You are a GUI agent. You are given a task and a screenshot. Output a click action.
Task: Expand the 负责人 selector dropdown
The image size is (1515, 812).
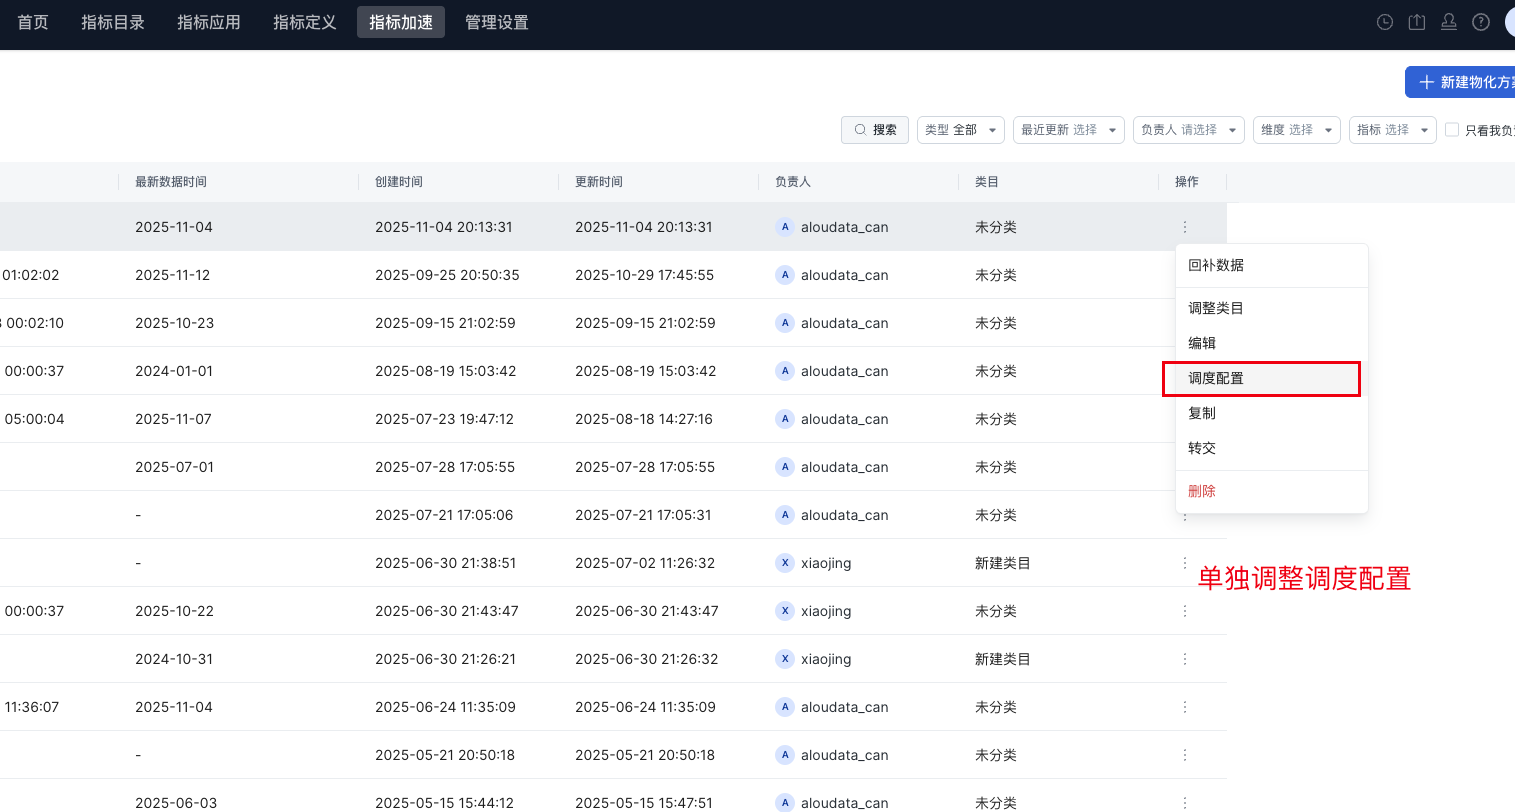[x=1188, y=130]
